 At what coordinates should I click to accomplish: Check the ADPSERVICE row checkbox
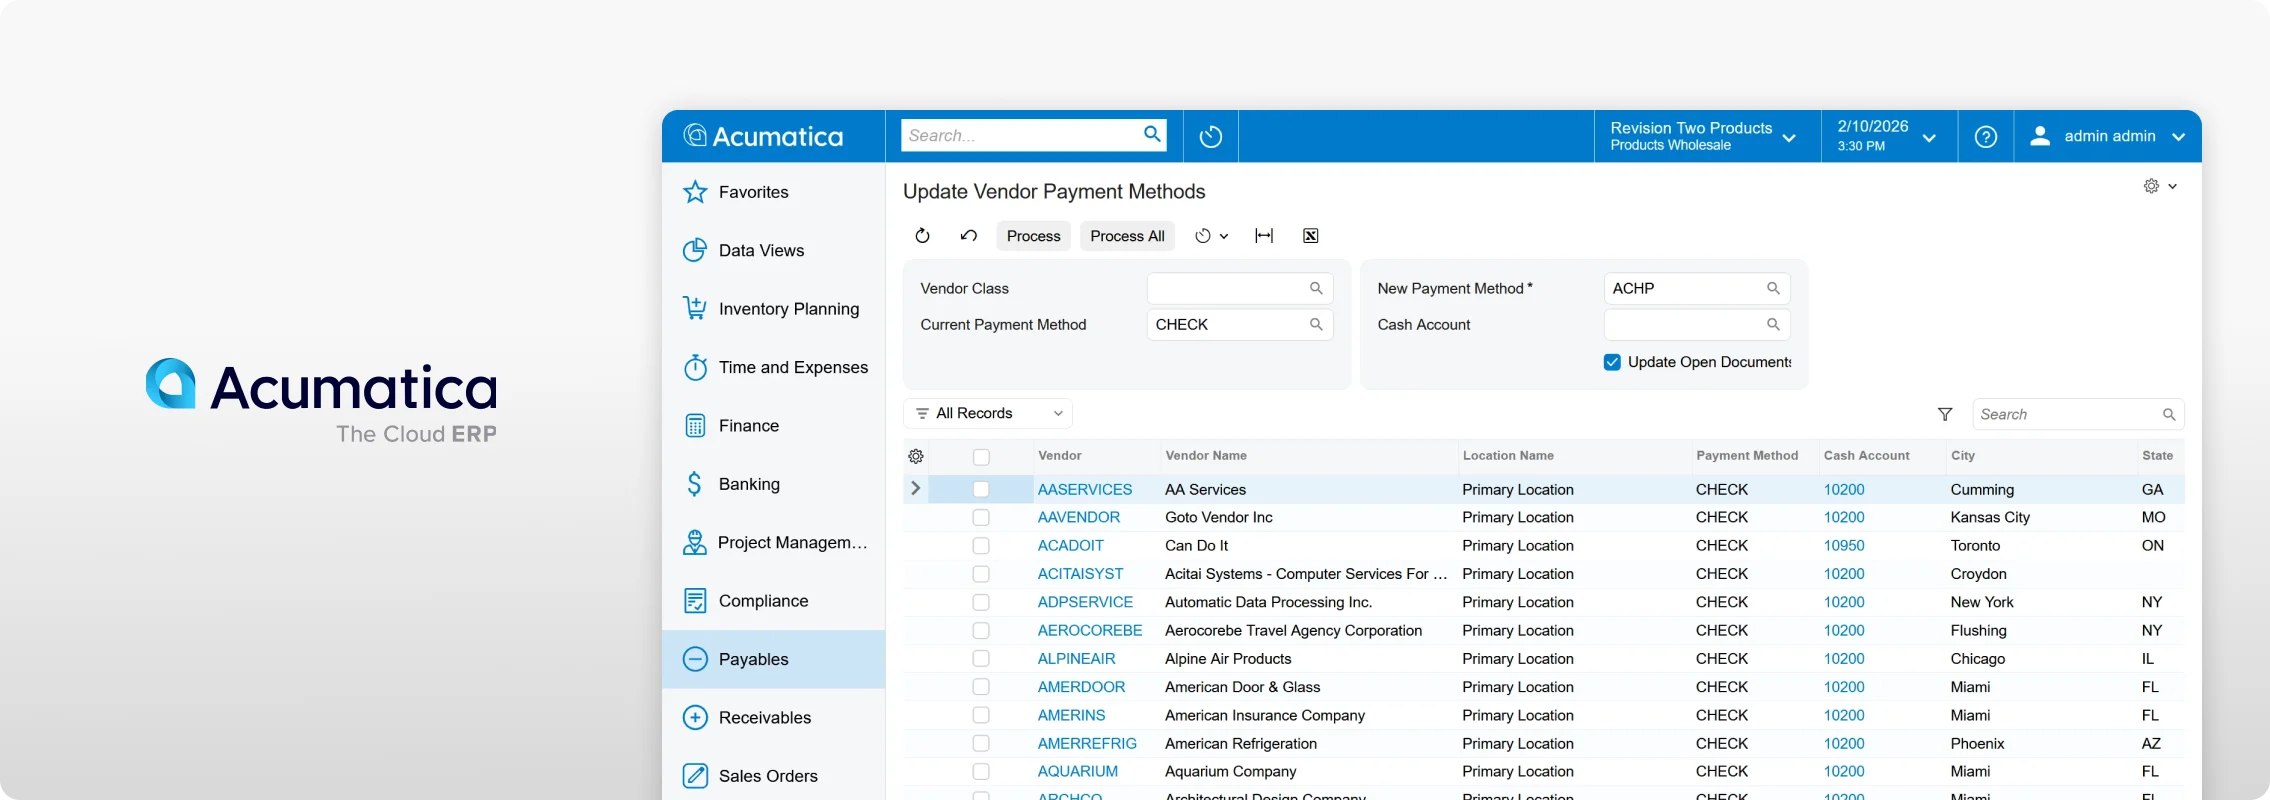tap(981, 602)
